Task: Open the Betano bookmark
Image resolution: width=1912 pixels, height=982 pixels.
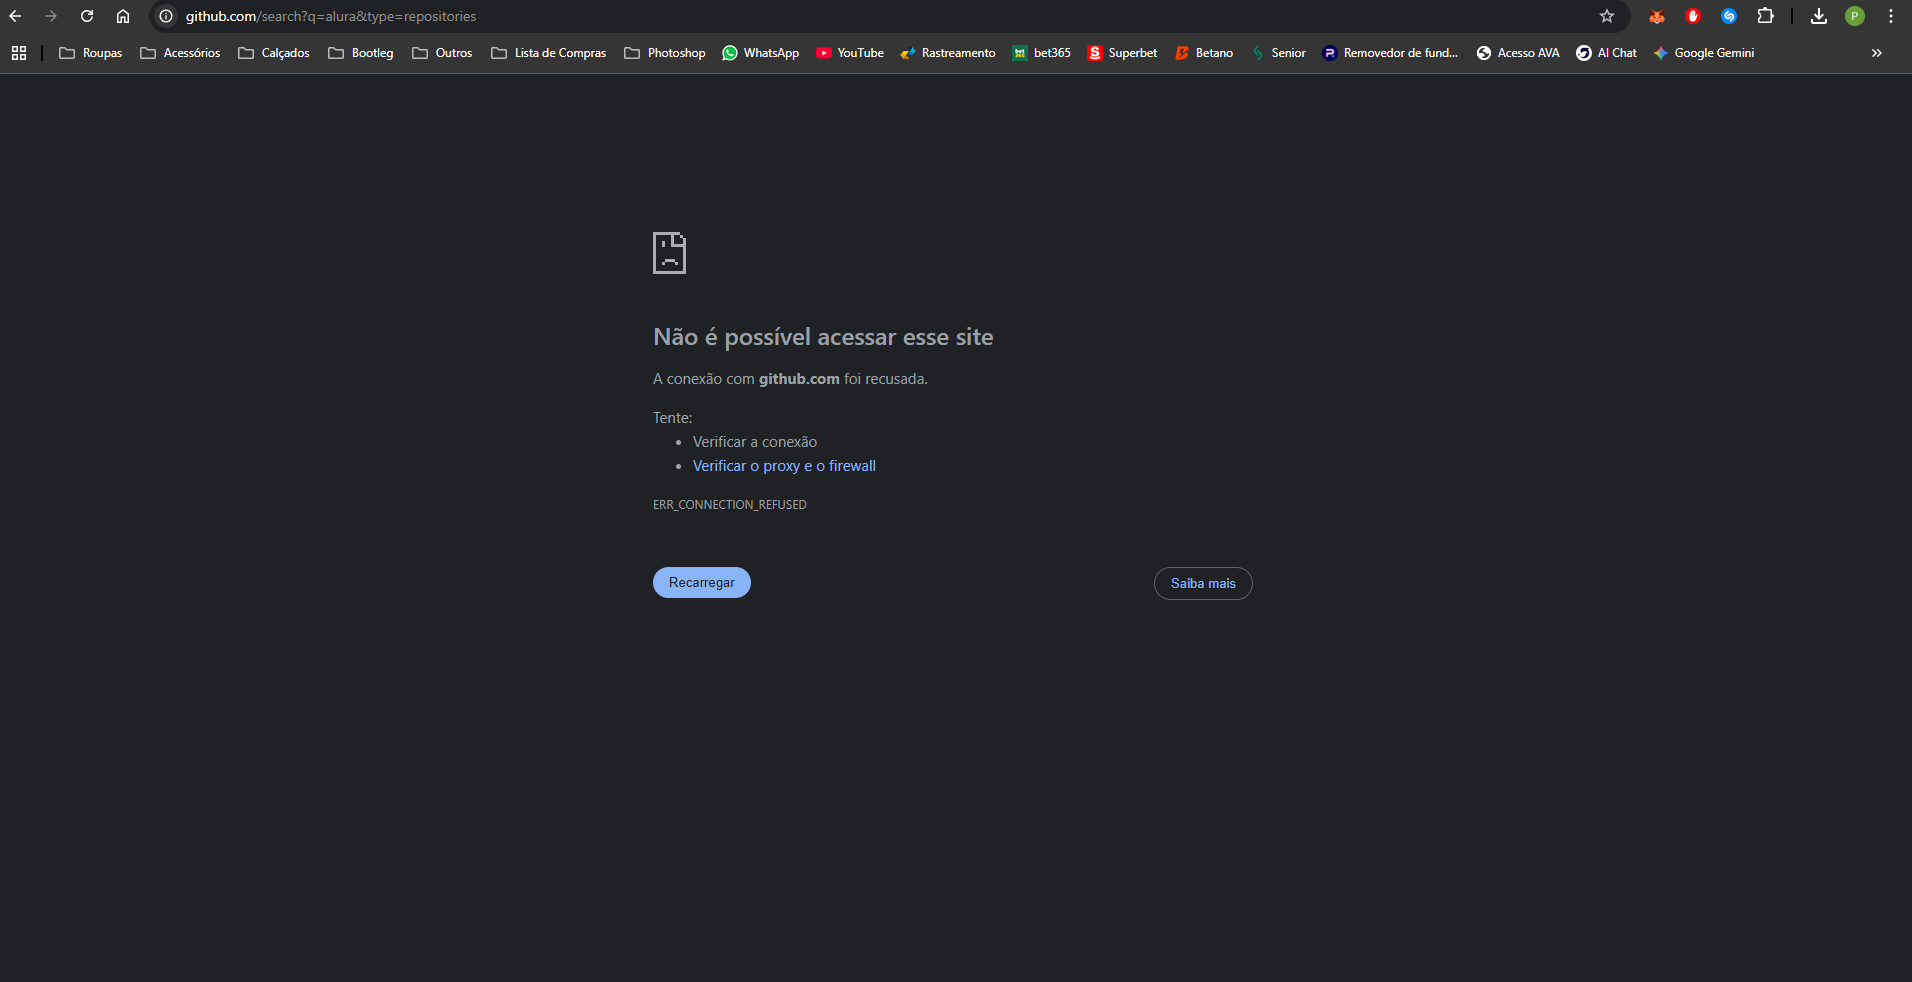Action: click(x=1204, y=53)
